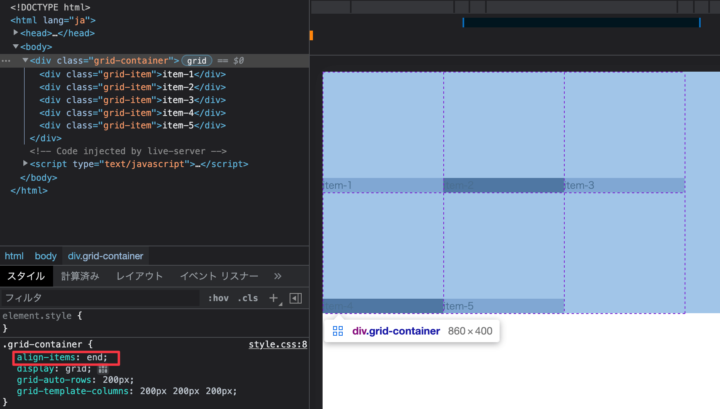Open the イベント リスナー tab
The width and height of the screenshot is (720, 409).
pyautogui.click(x=219, y=276)
